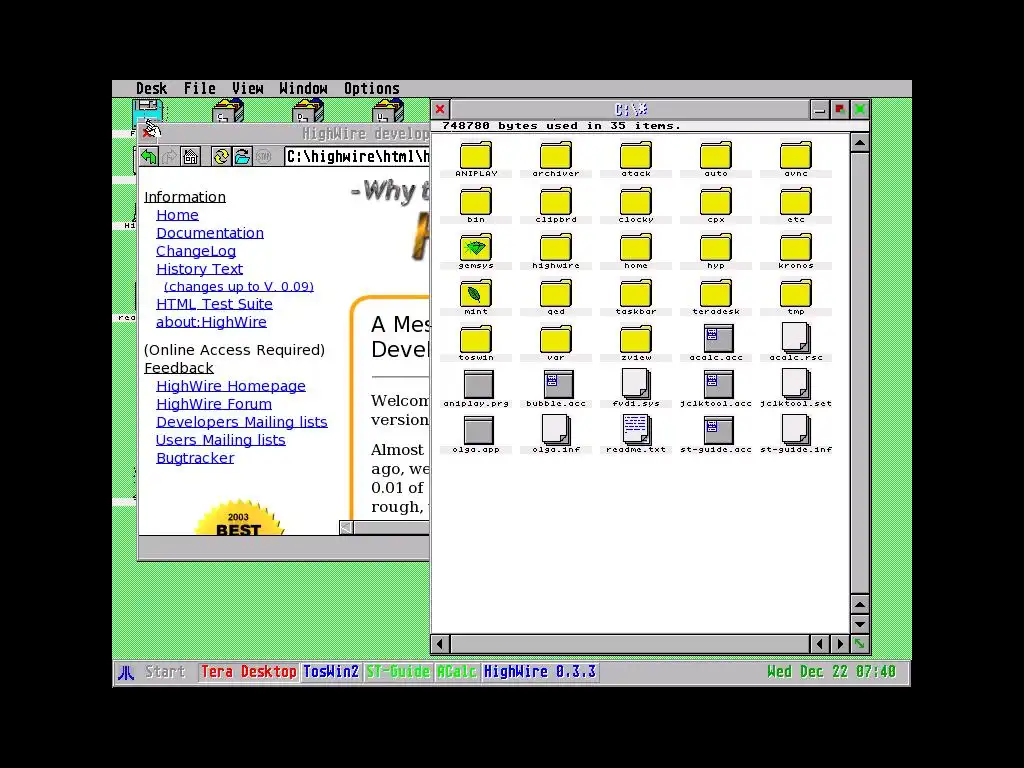Select the D drive desktop icon

pyautogui.click(x=308, y=110)
